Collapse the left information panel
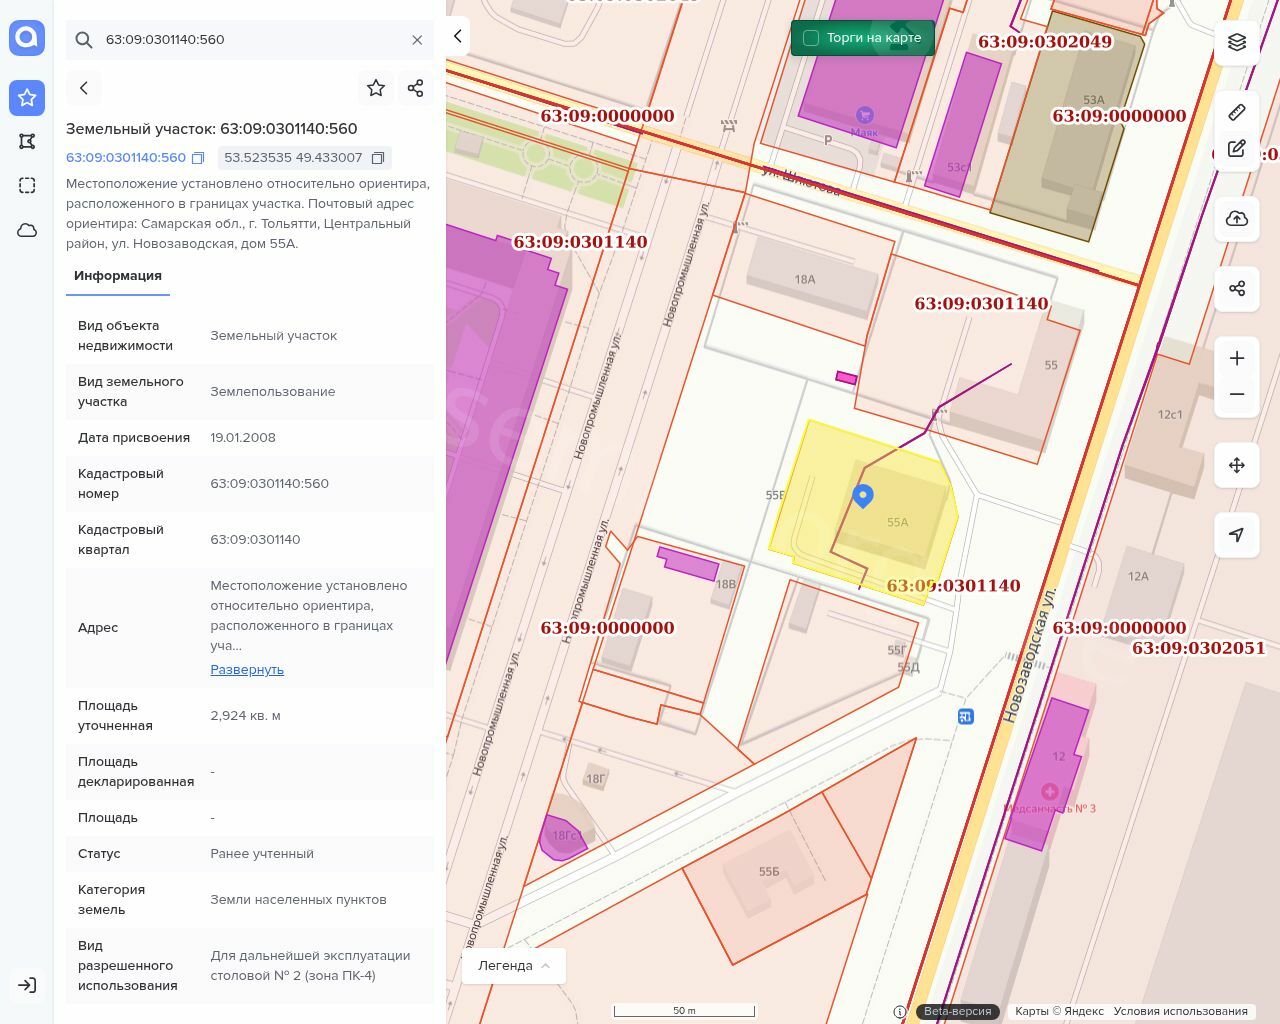Screen dimensions: 1280x1024 pyautogui.click(x=457, y=36)
